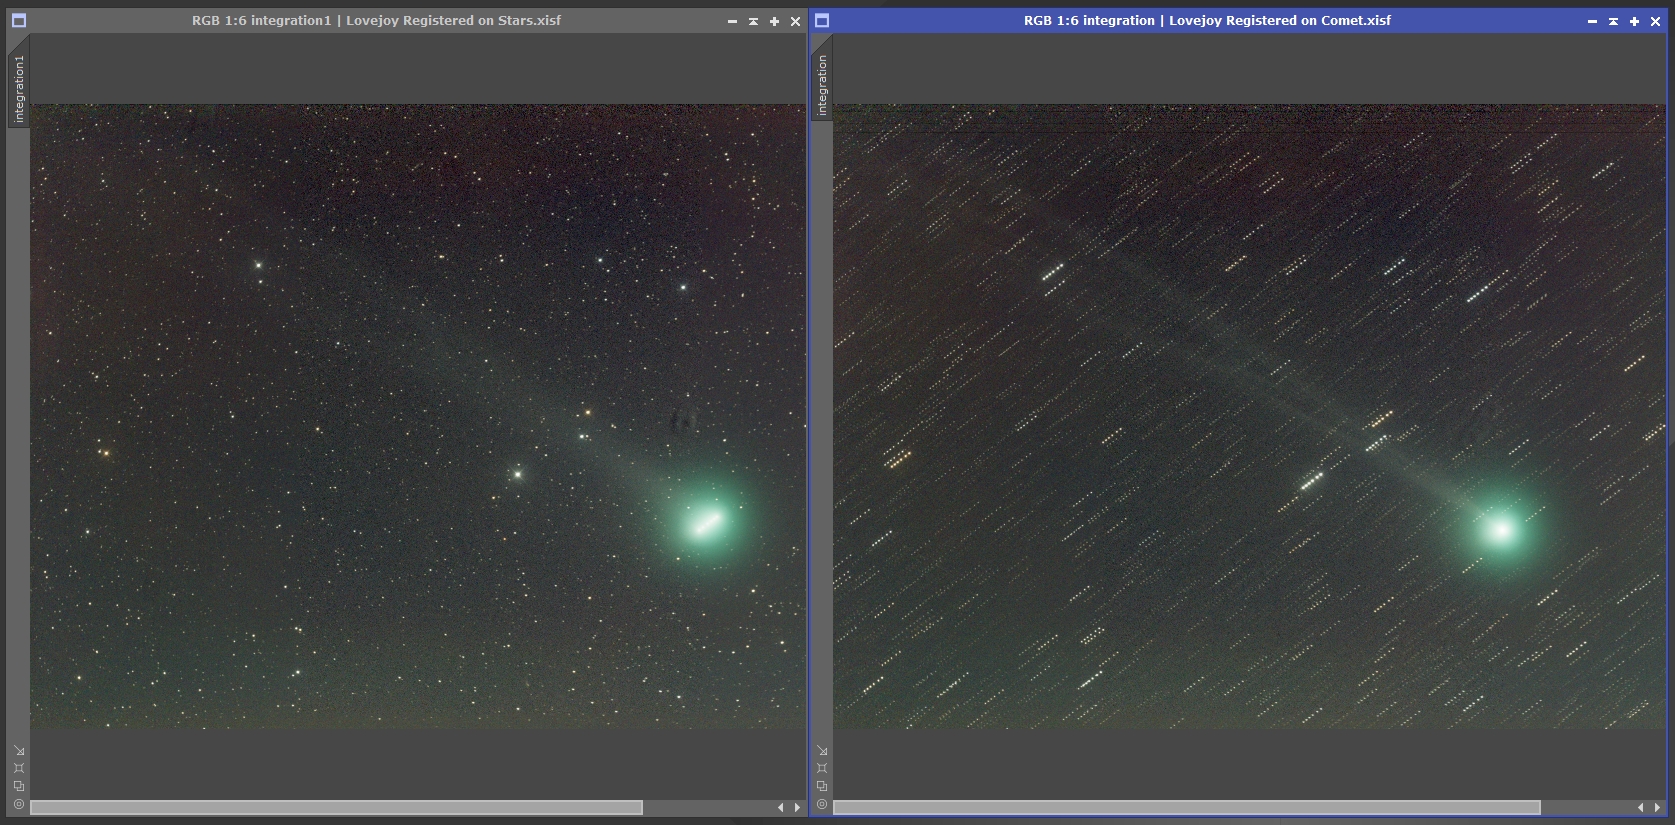This screenshot has height=825, width=1675.
Task: Click the comet nucleus in Stars image
Action: [707, 523]
